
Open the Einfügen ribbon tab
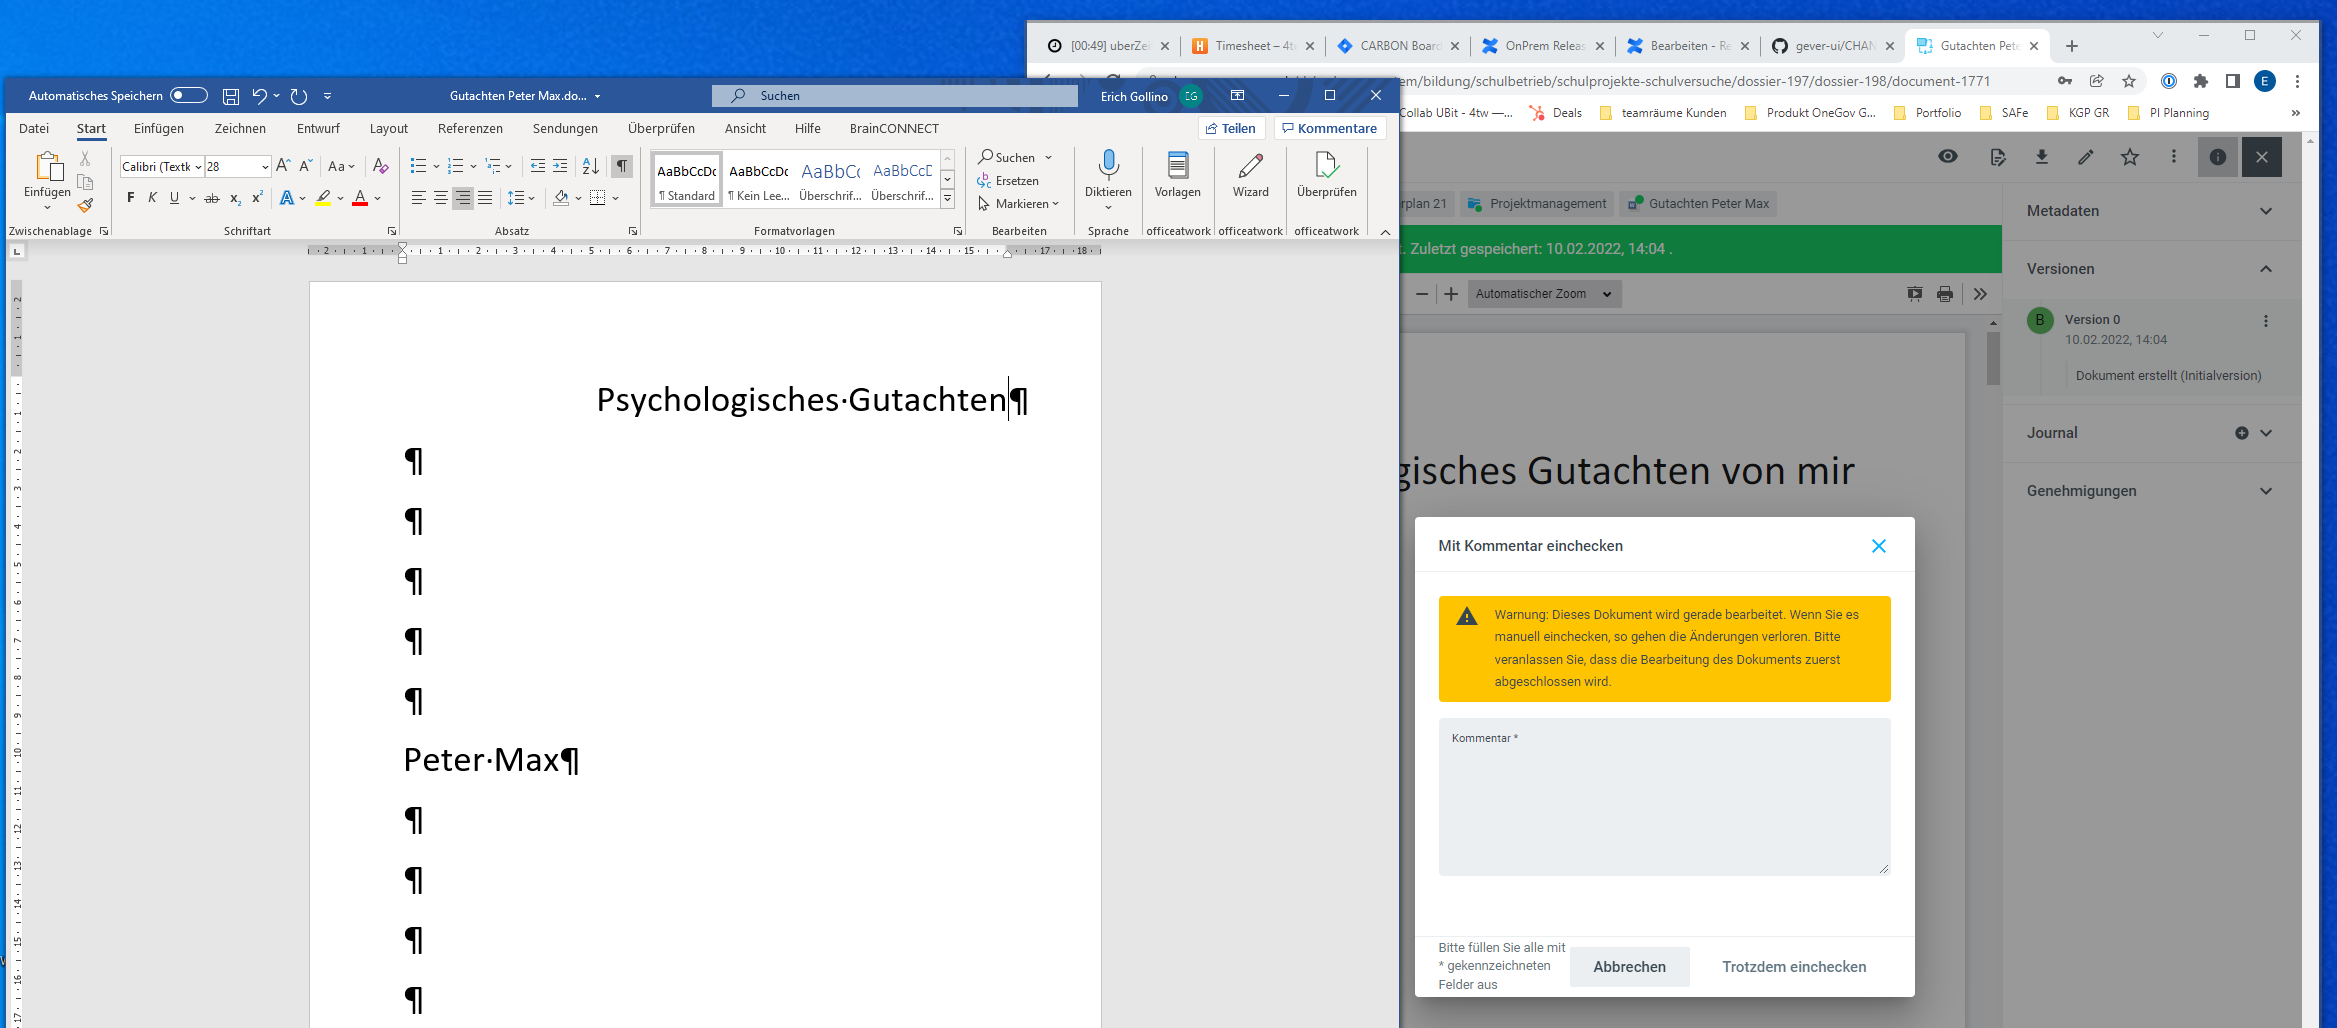[x=159, y=129]
